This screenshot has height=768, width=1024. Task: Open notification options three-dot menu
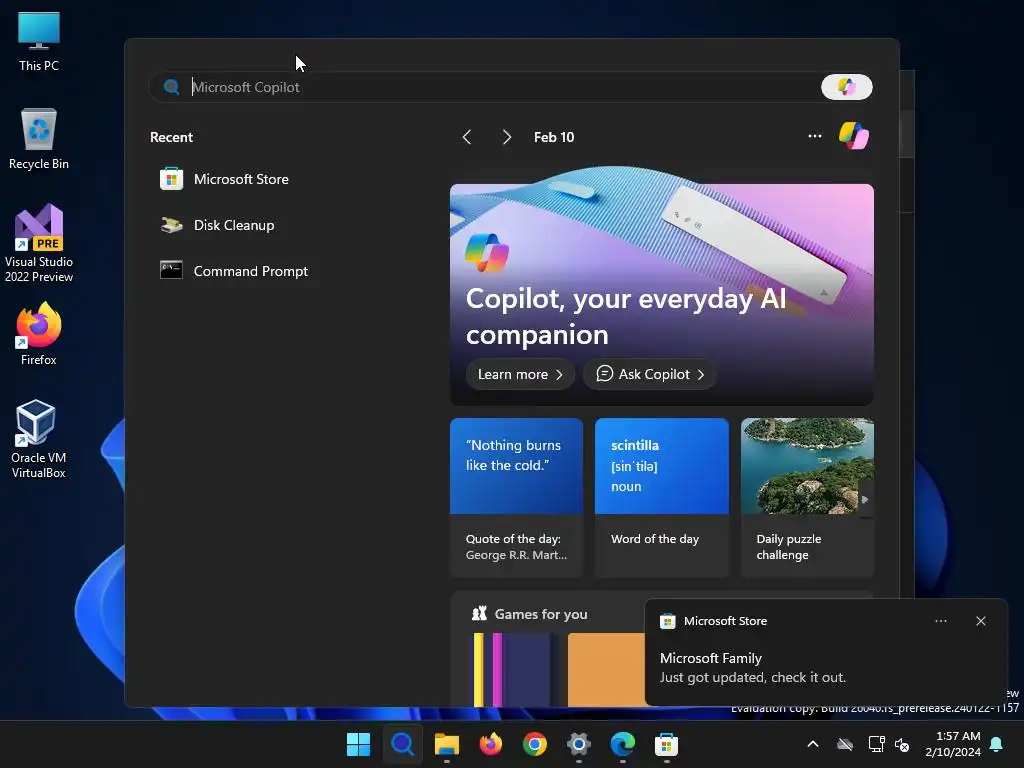click(x=940, y=621)
